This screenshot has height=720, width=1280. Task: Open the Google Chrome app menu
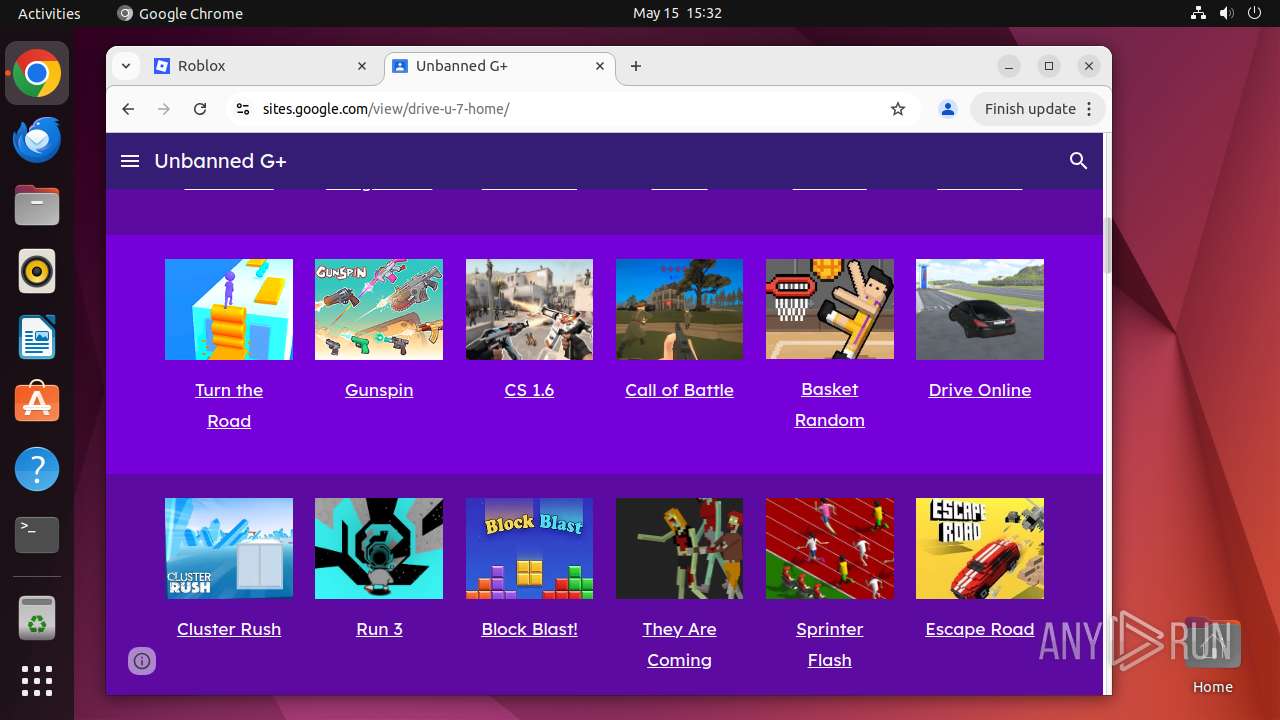coord(180,13)
